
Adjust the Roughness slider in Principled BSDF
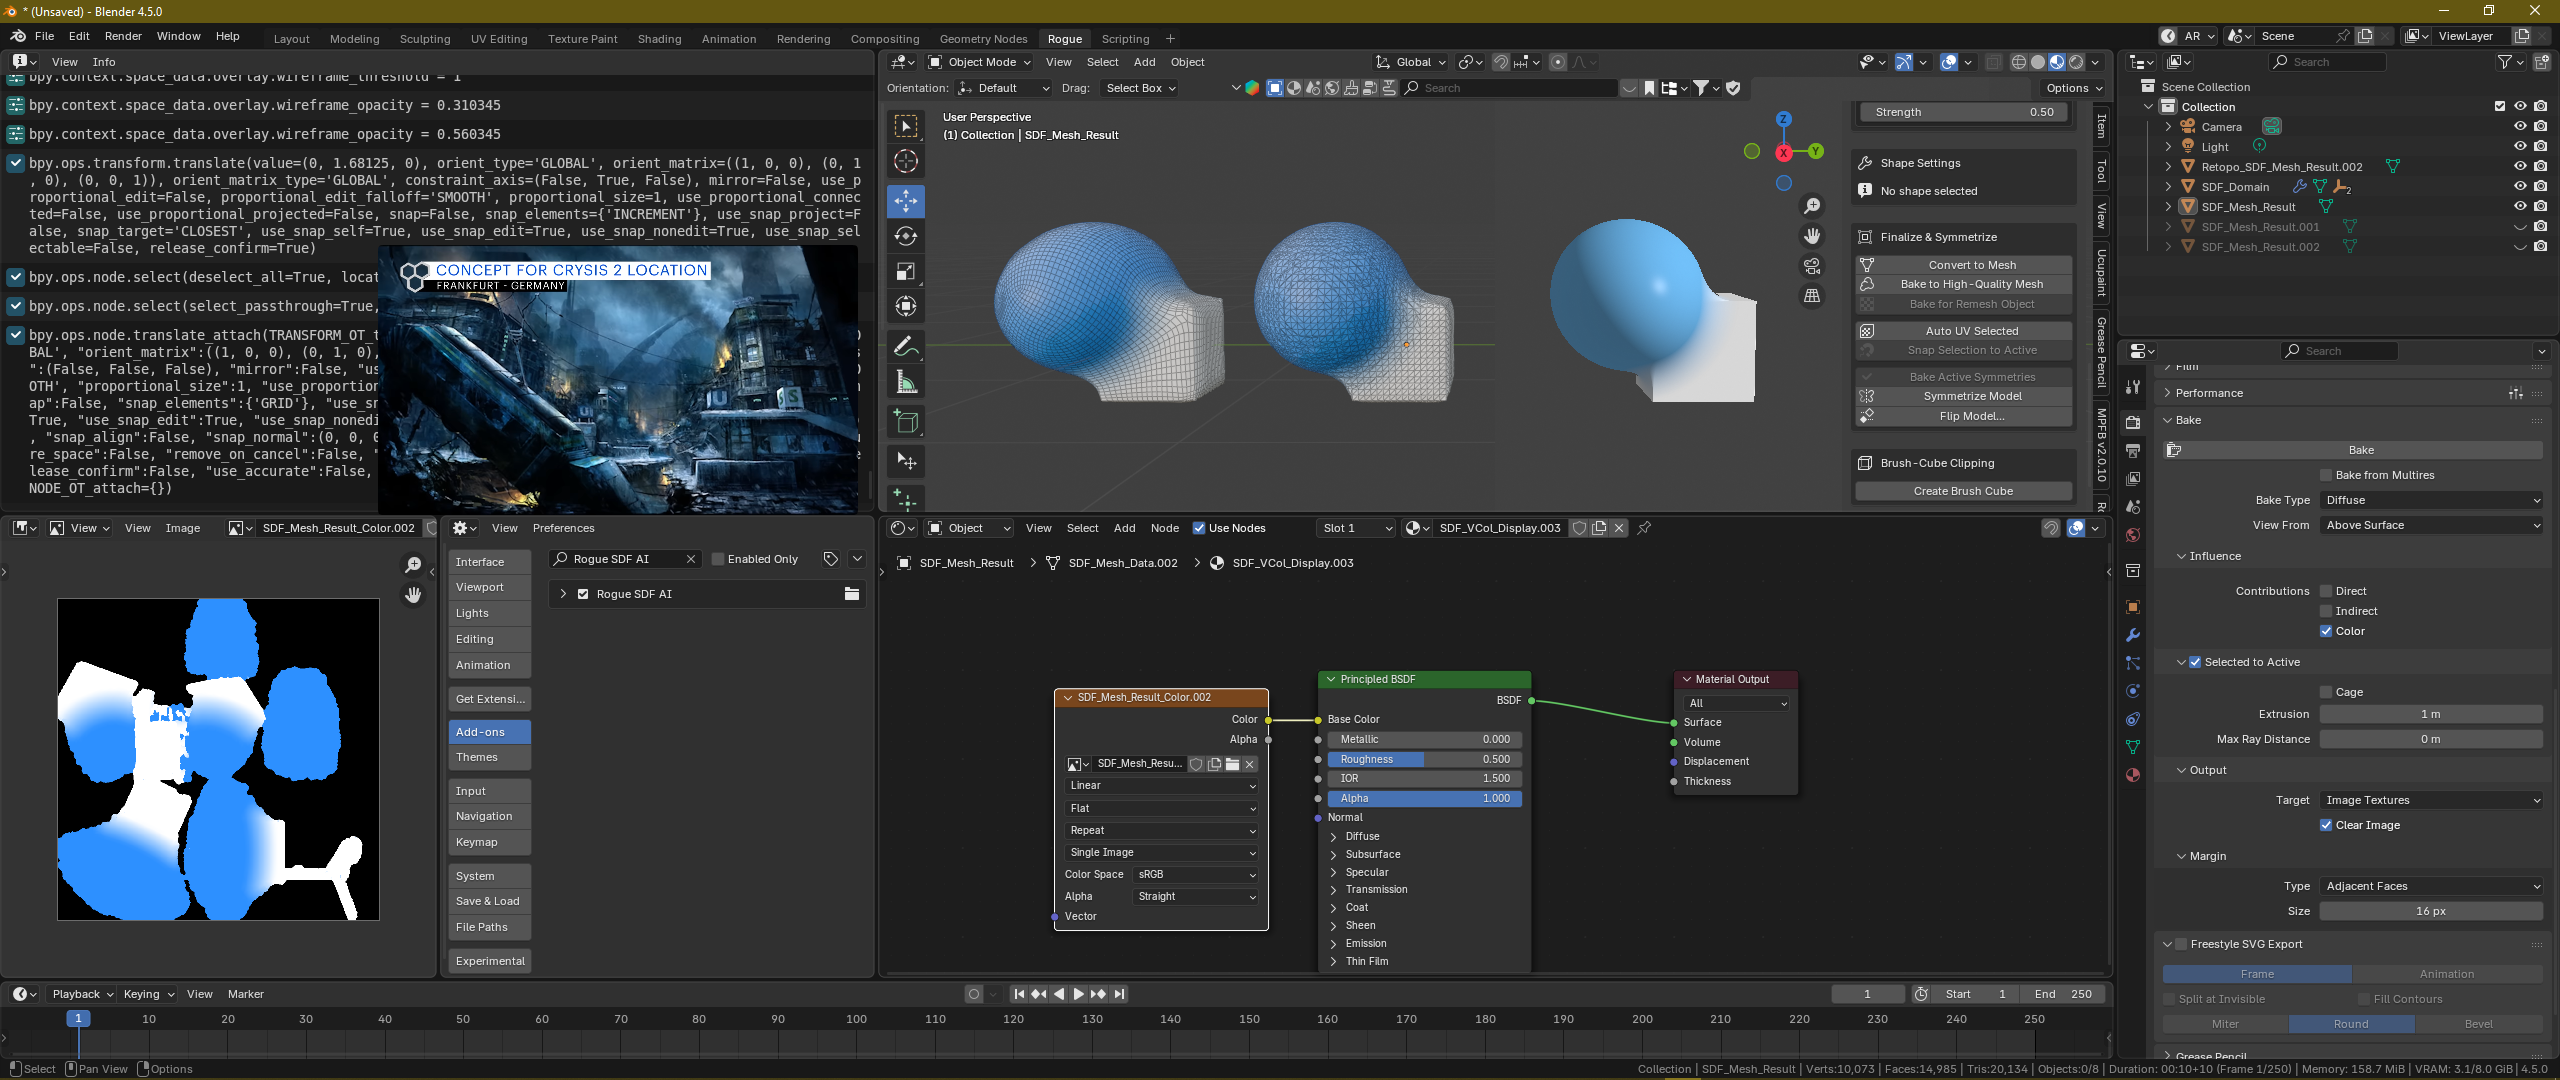[x=1425, y=759]
